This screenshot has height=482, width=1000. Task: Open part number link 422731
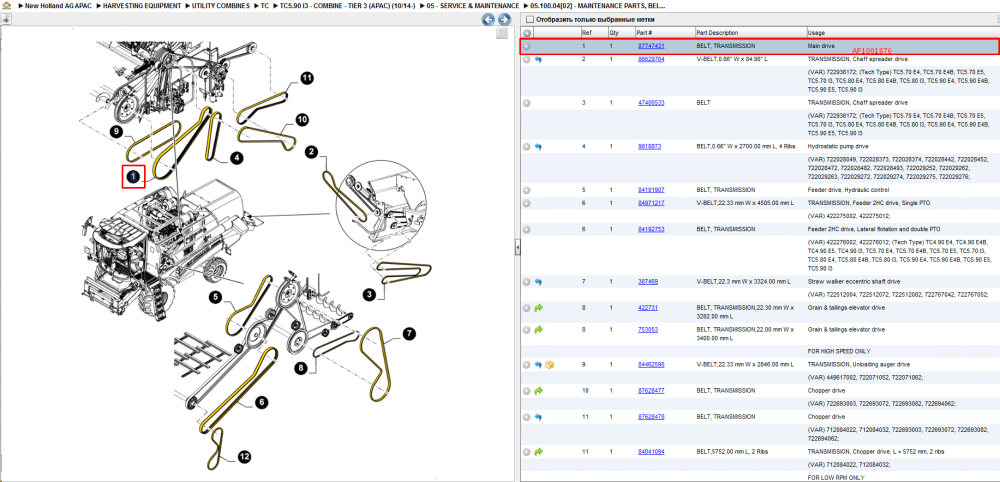pos(648,308)
